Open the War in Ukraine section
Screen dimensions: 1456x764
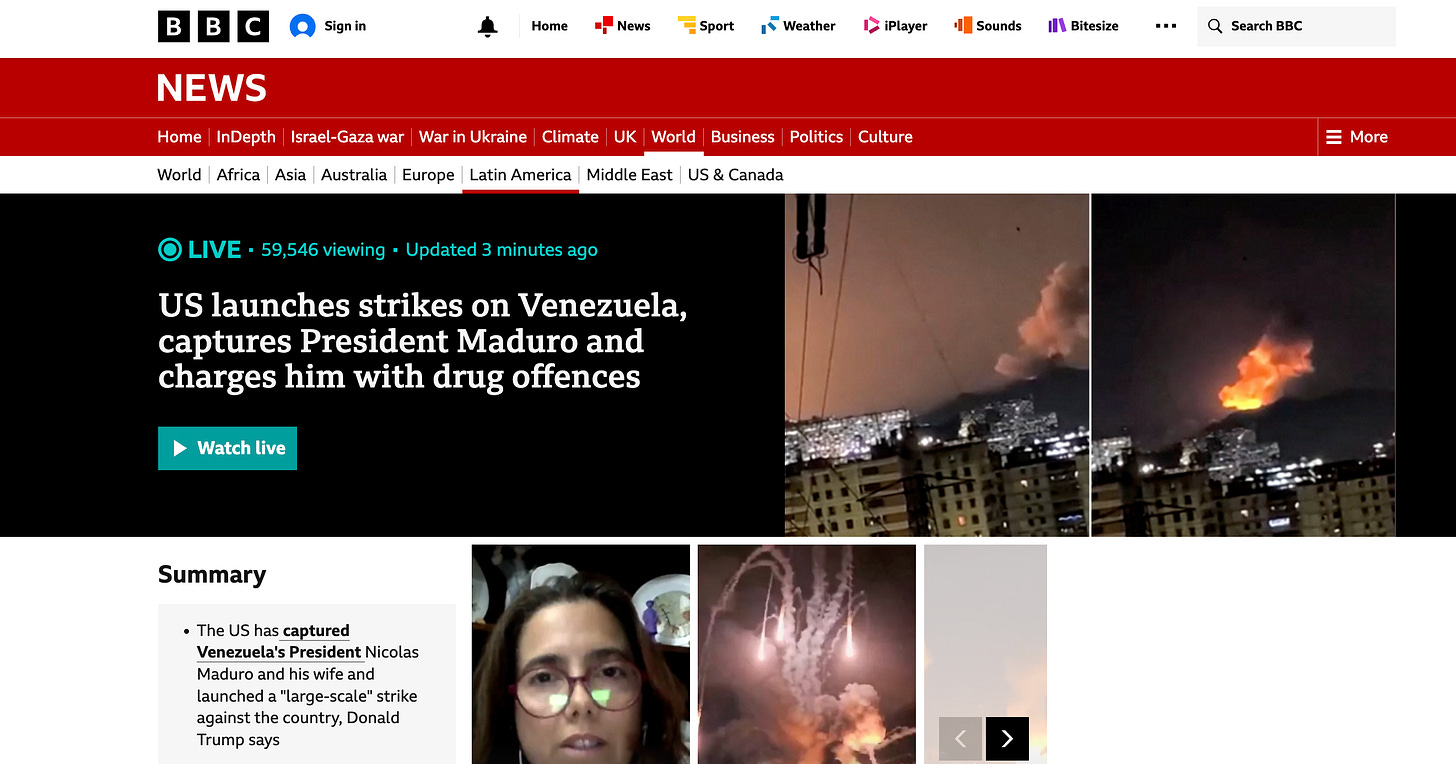[x=473, y=137]
